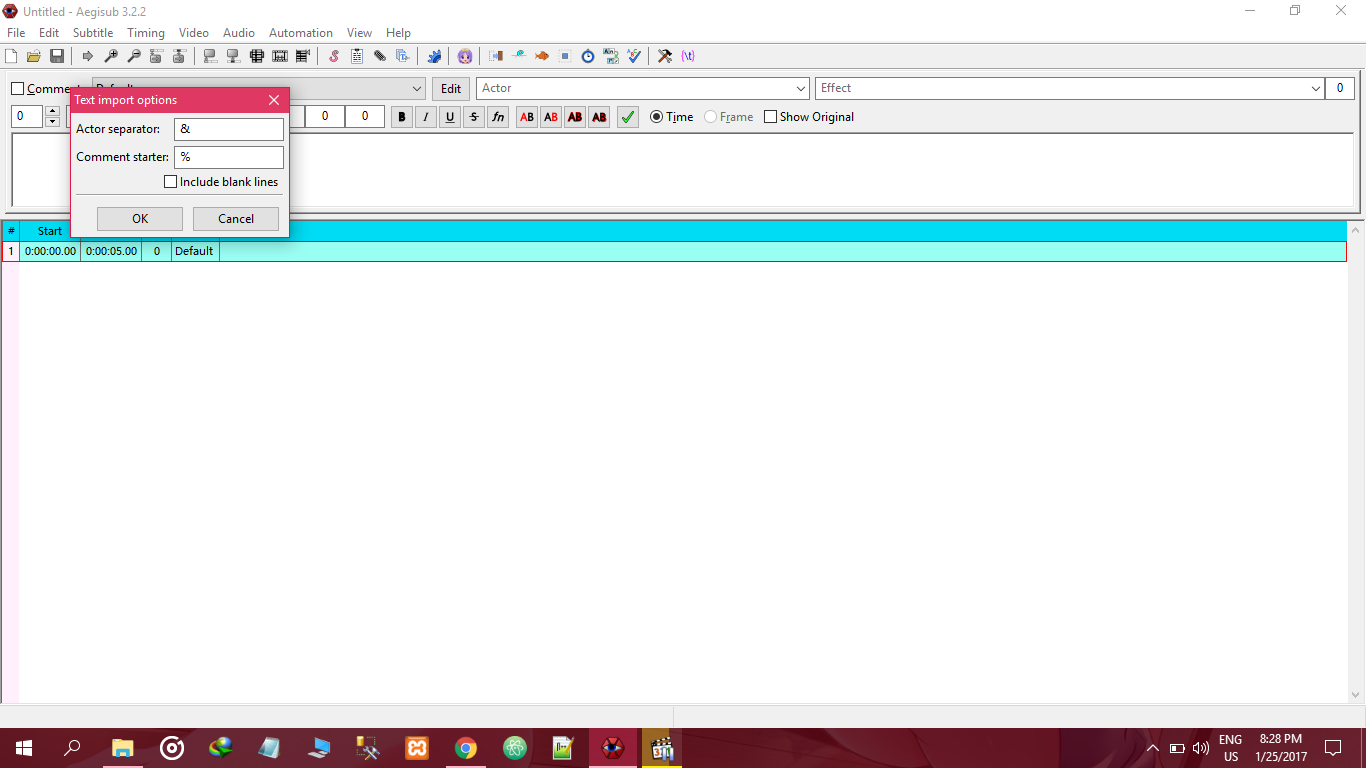Image resolution: width=1366 pixels, height=768 pixels.
Task: Expand the Actor combo box
Action: pyautogui.click(x=800, y=88)
